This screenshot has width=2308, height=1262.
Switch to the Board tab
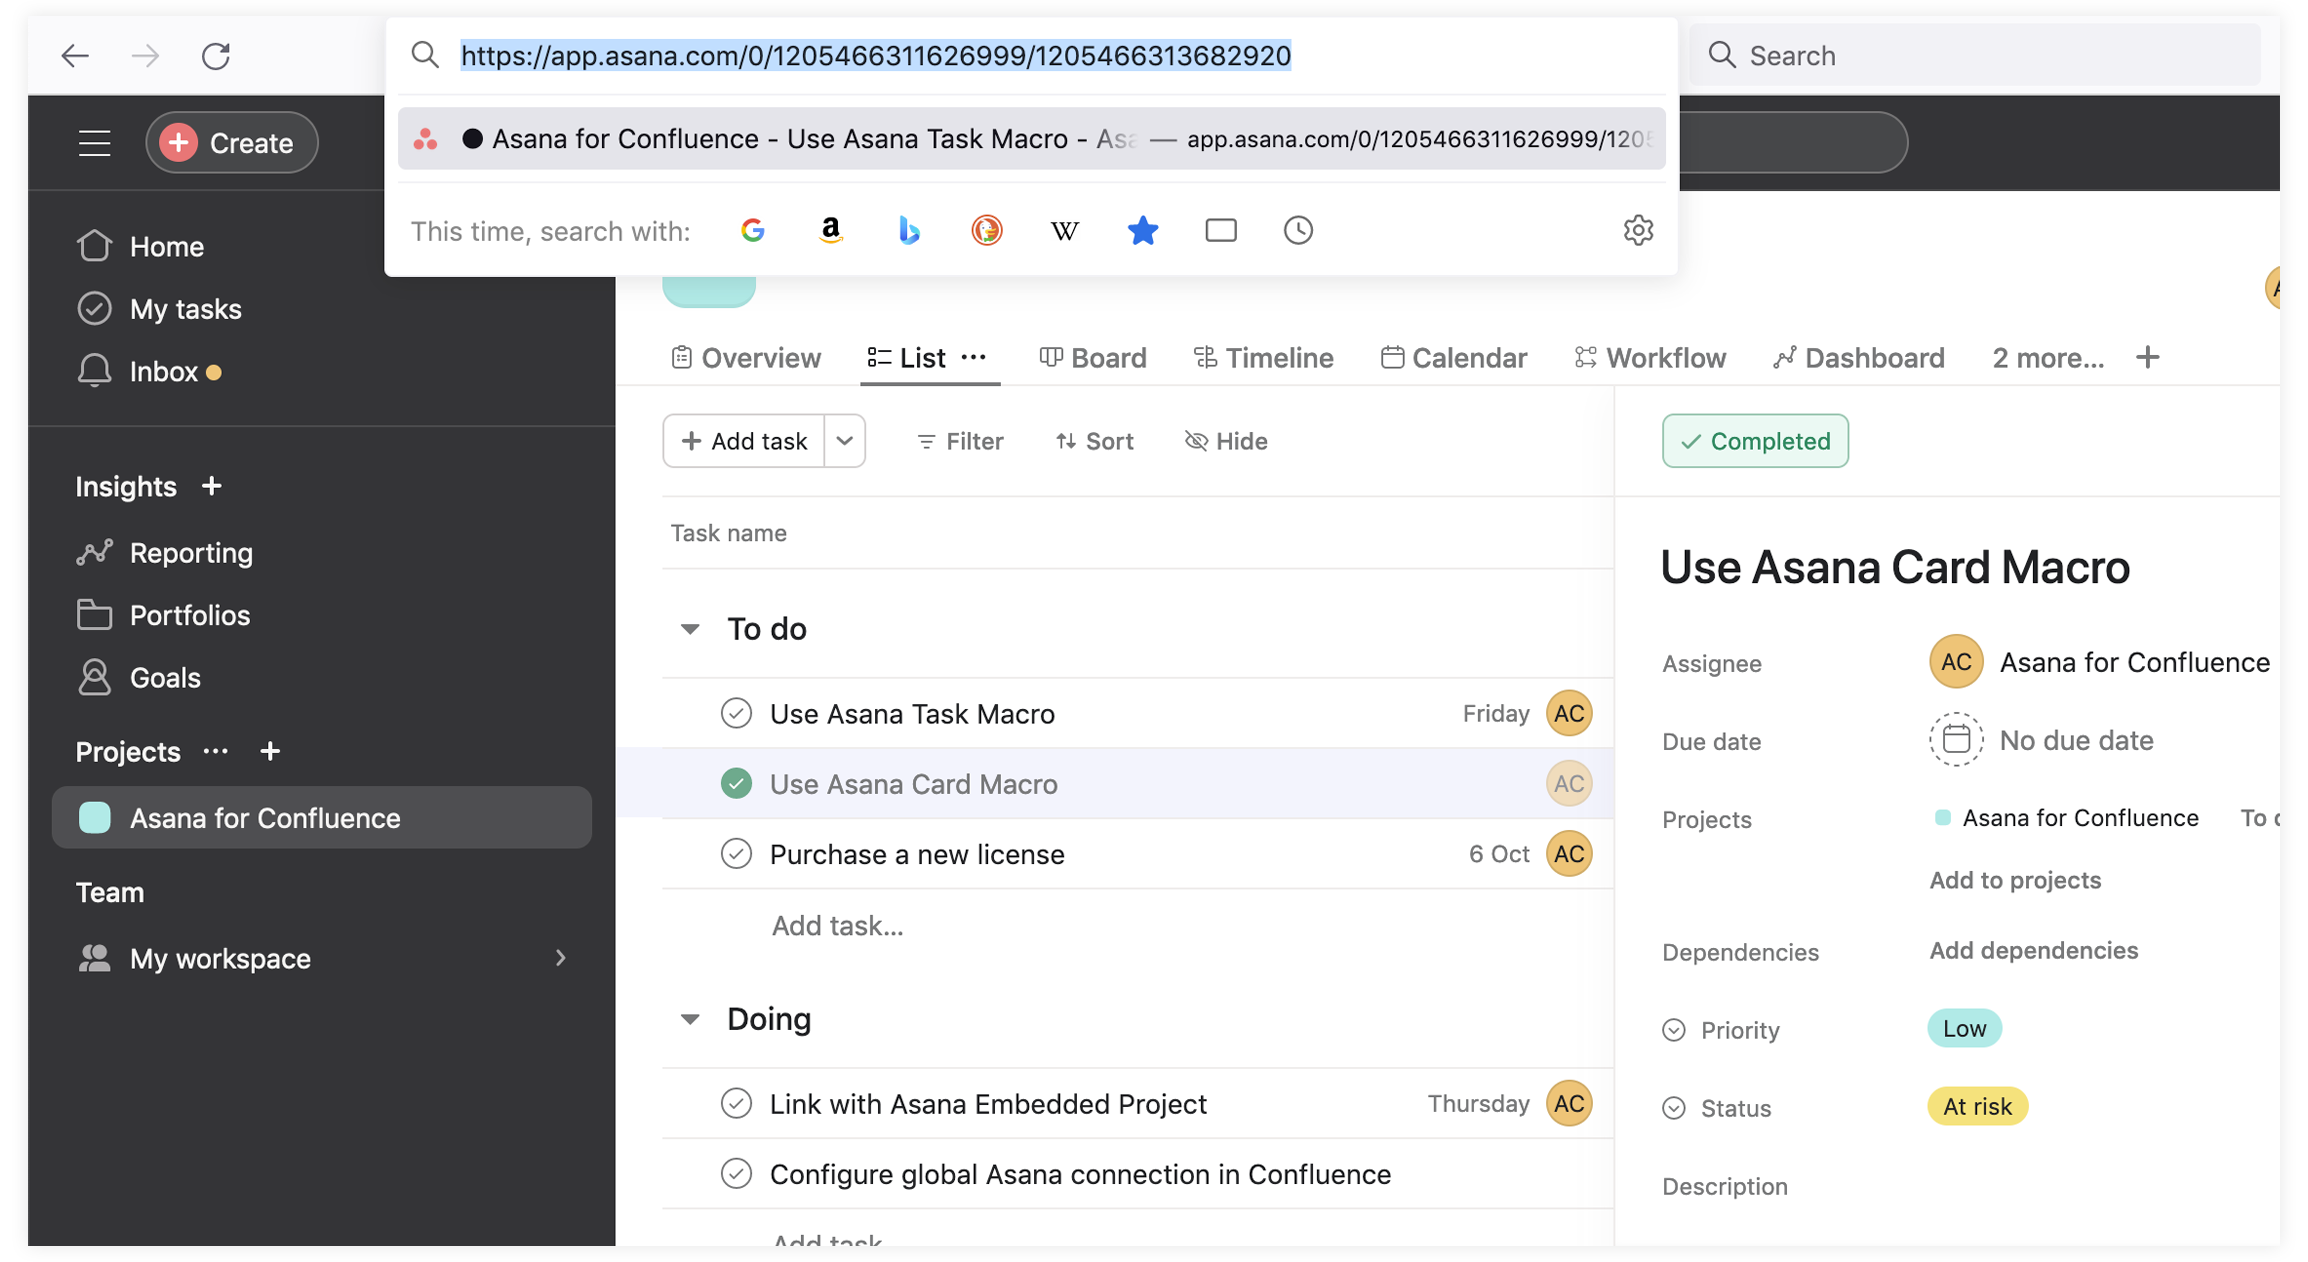1093,358
